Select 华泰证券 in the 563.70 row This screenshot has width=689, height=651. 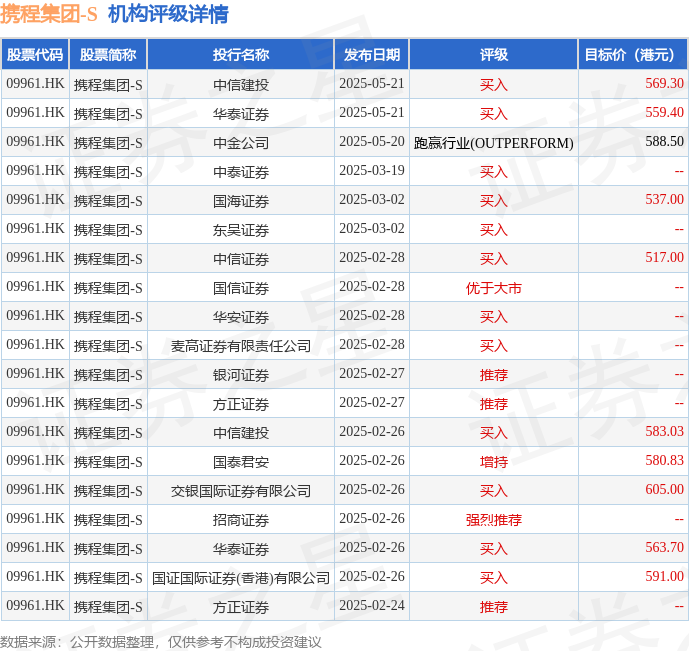pyautogui.click(x=241, y=549)
